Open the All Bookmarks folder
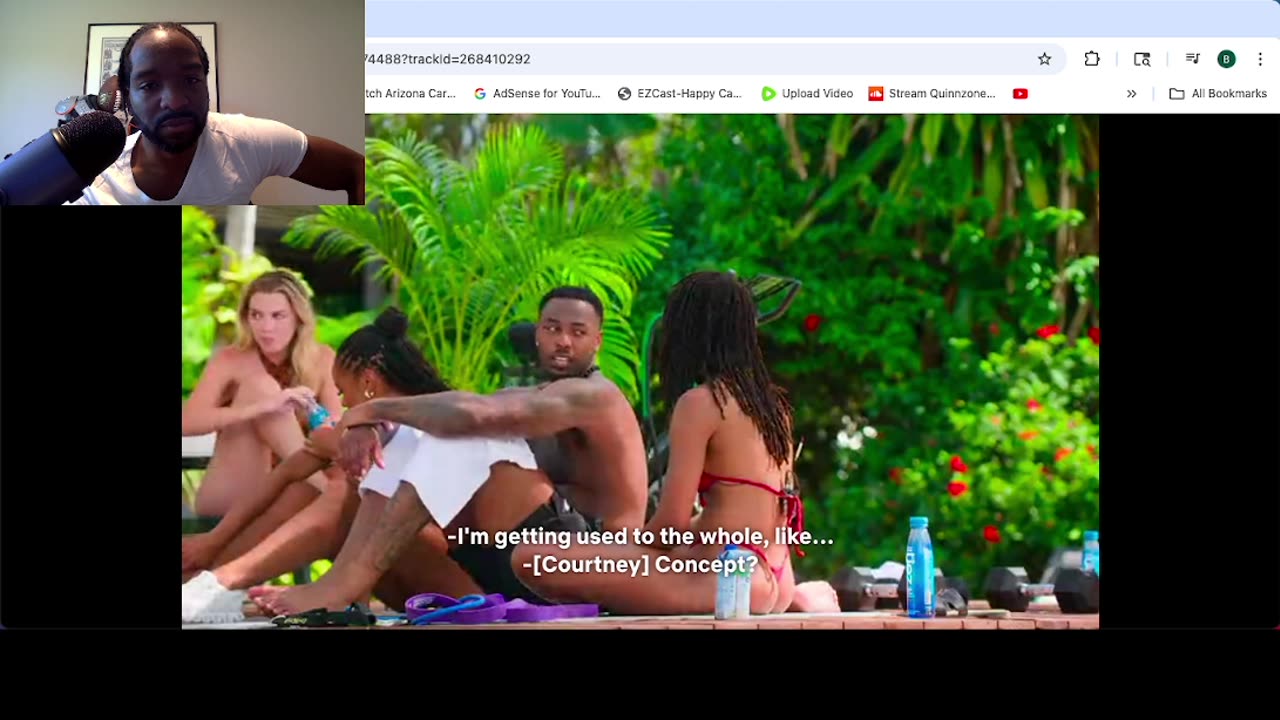Viewport: 1280px width, 720px height. pyautogui.click(x=1218, y=93)
